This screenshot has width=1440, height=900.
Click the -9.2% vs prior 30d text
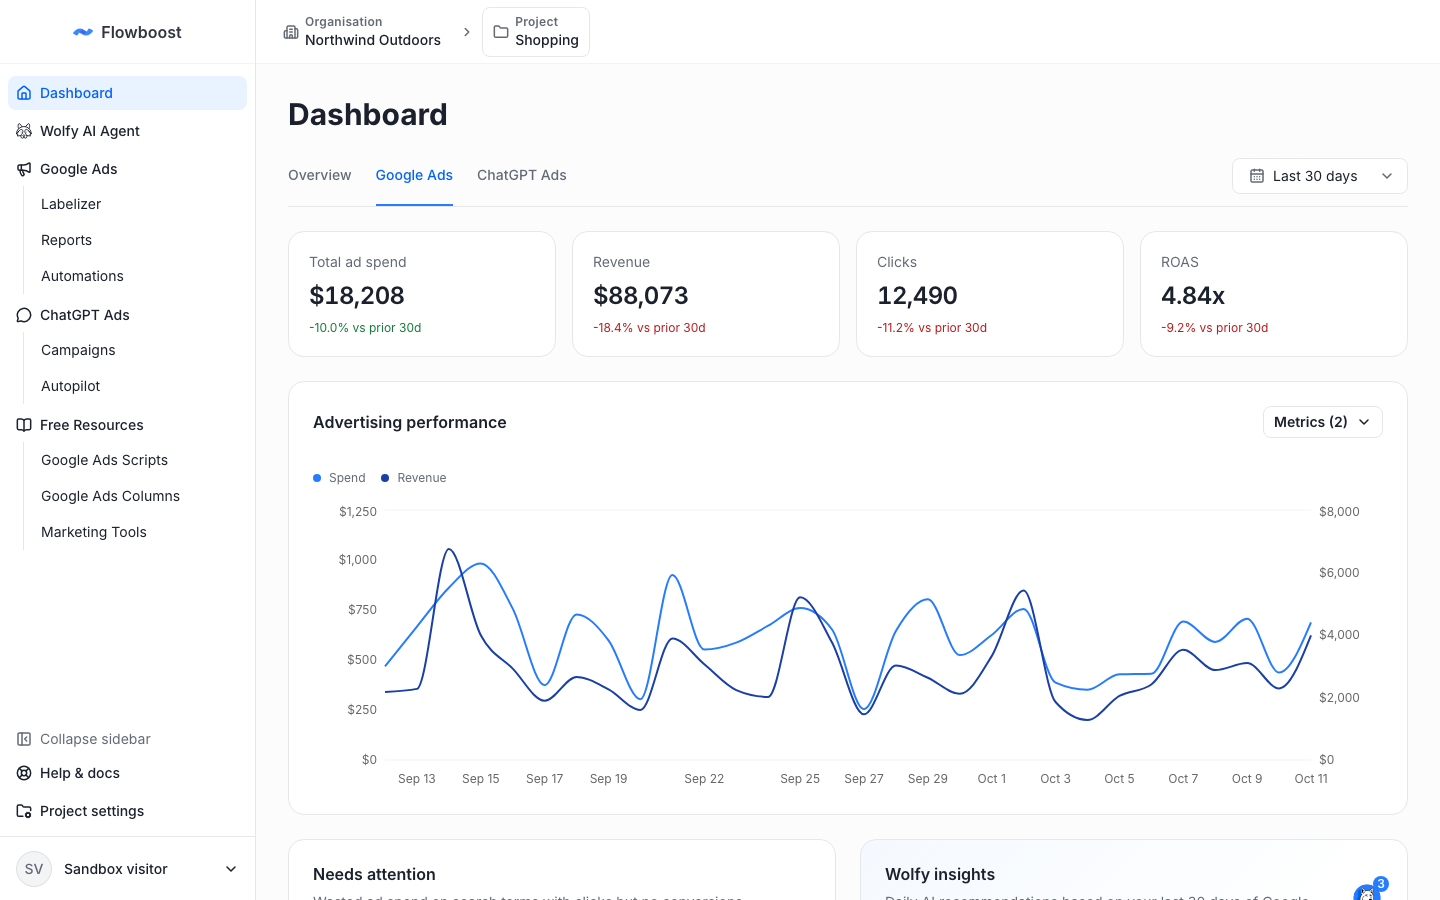1214,328
